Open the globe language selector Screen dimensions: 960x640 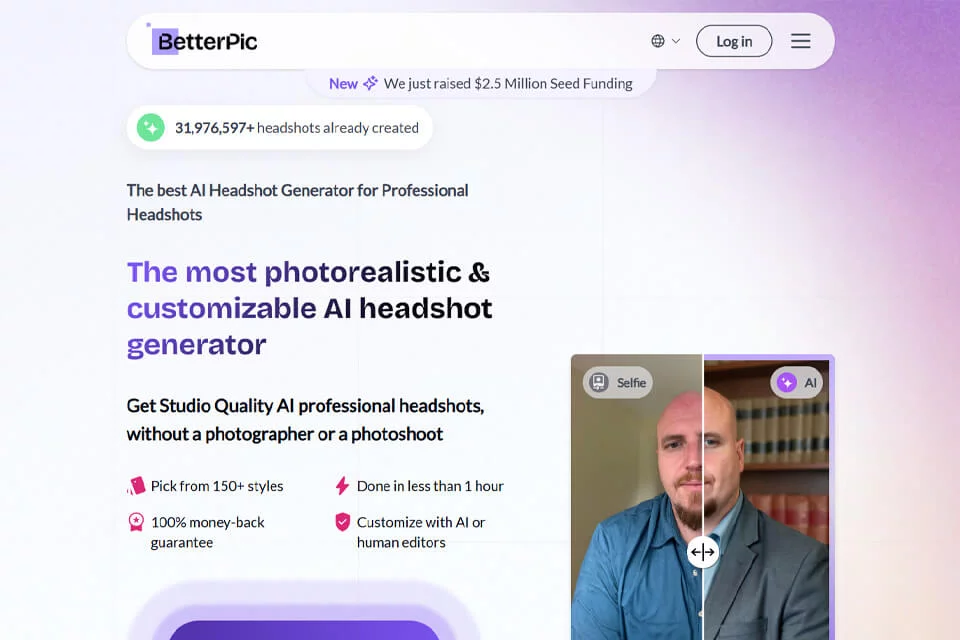[x=658, y=41]
